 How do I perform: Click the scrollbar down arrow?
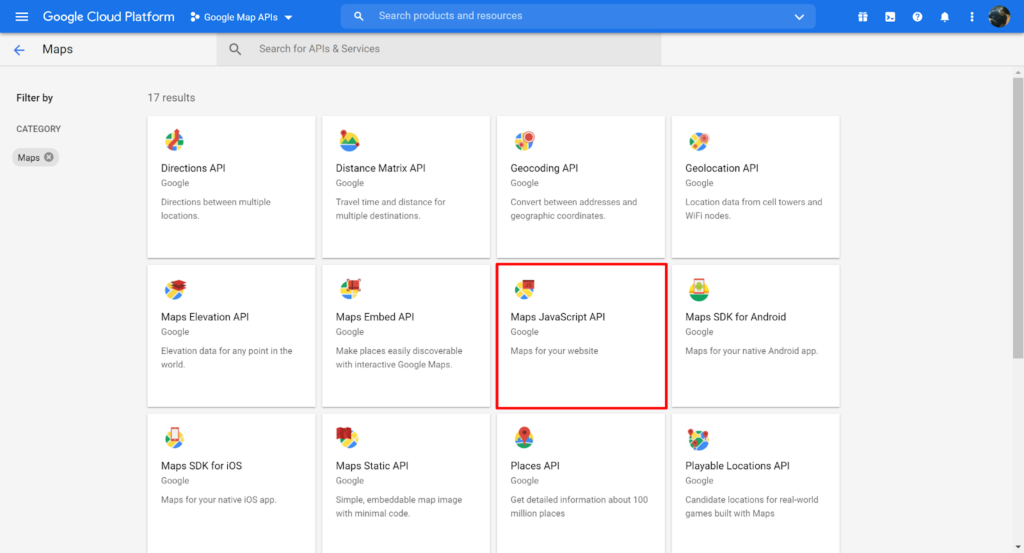pos(1018,547)
